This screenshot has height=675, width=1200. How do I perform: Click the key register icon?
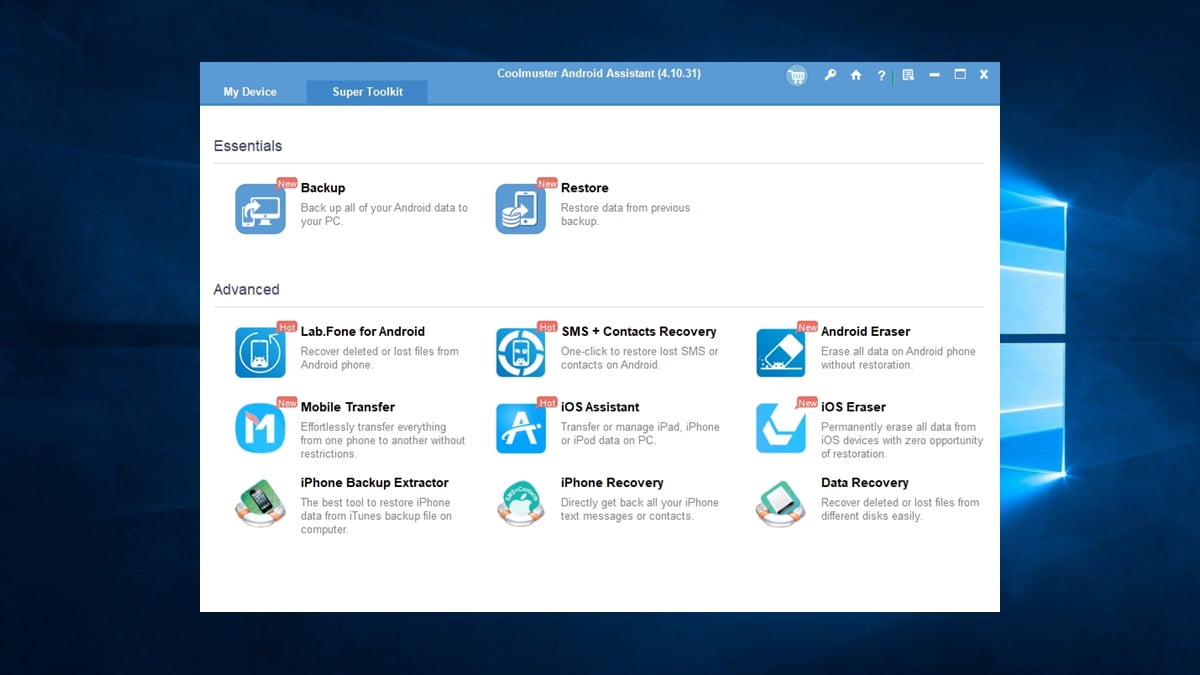(x=830, y=75)
